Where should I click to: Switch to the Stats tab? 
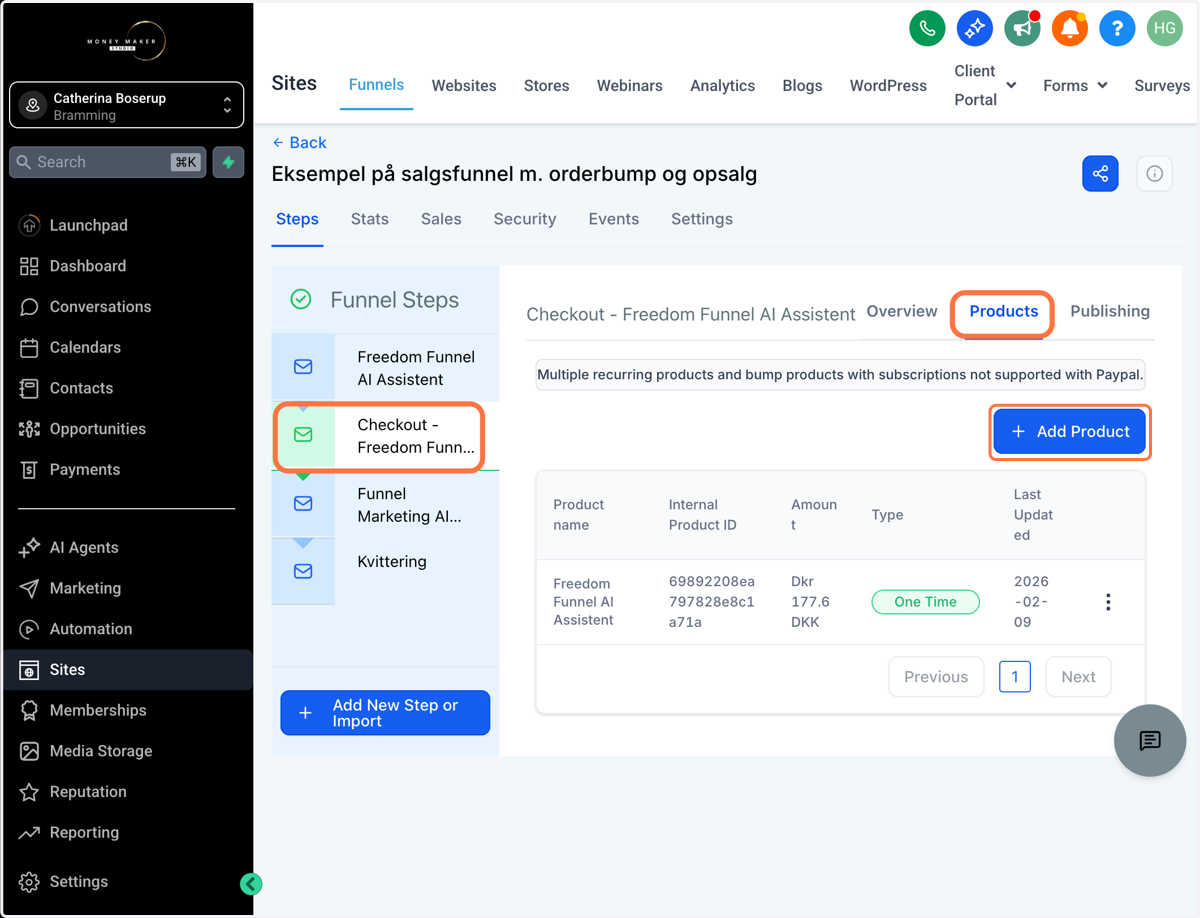tap(370, 219)
